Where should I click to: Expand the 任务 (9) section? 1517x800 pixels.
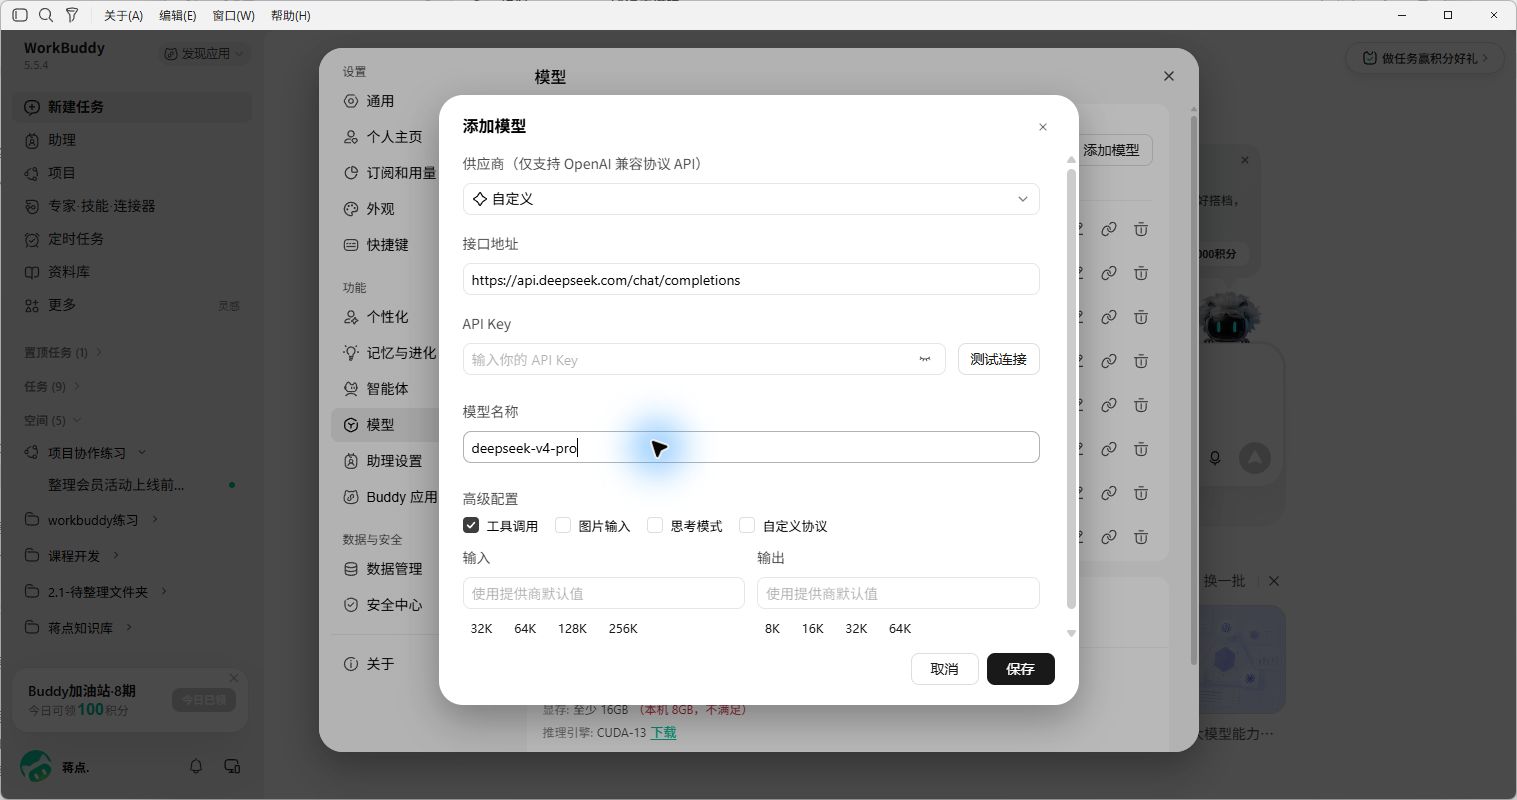(x=52, y=386)
